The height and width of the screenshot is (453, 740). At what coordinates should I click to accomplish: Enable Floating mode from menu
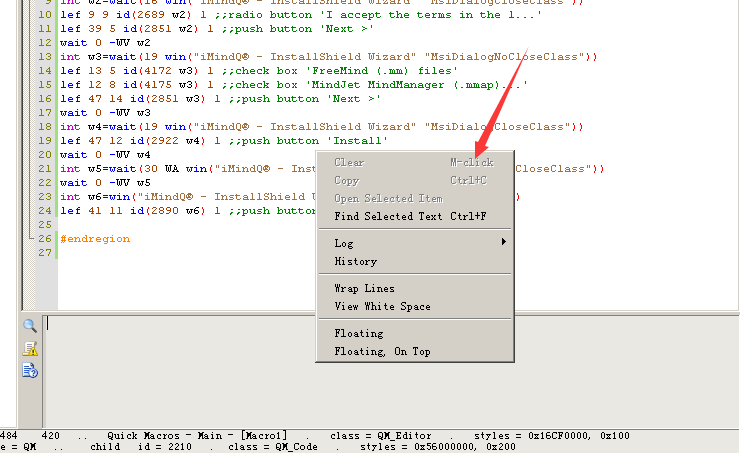coord(358,333)
